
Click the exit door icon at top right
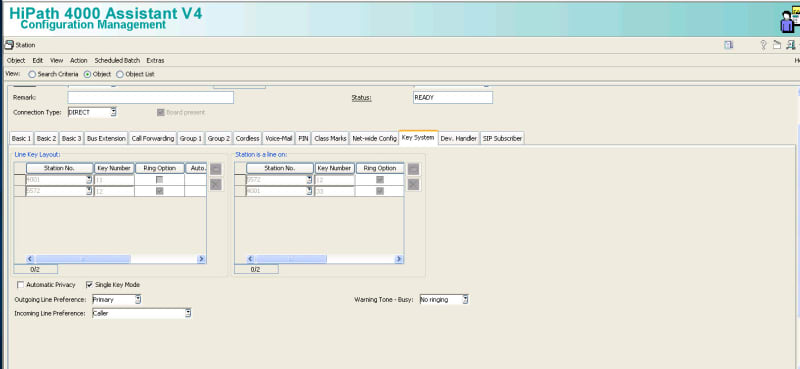790,45
